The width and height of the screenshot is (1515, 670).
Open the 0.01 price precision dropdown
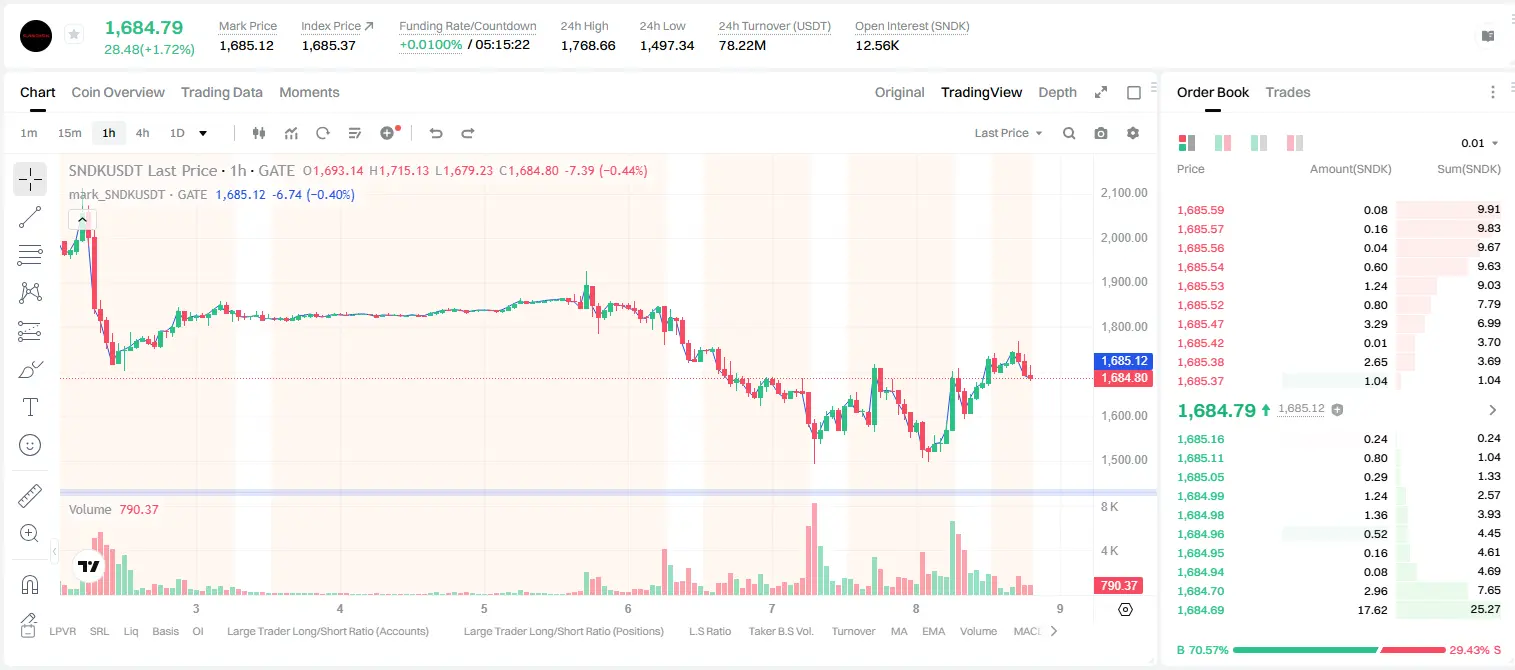[1480, 143]
